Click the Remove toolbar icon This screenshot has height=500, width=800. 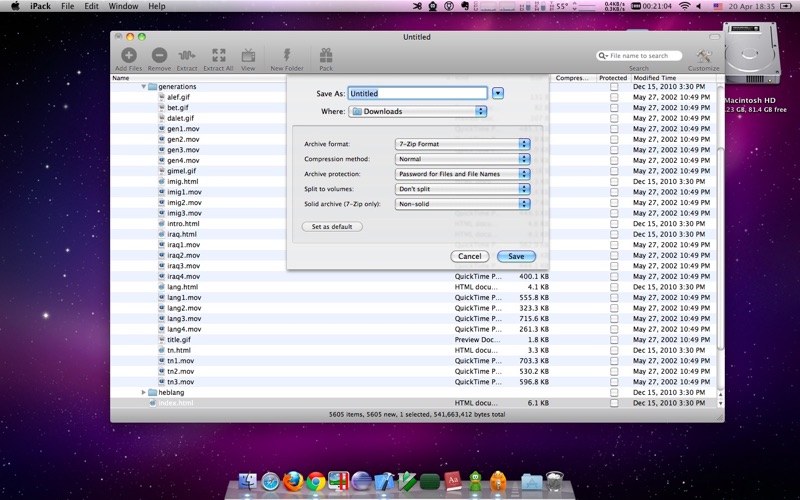tap(159, 56)
